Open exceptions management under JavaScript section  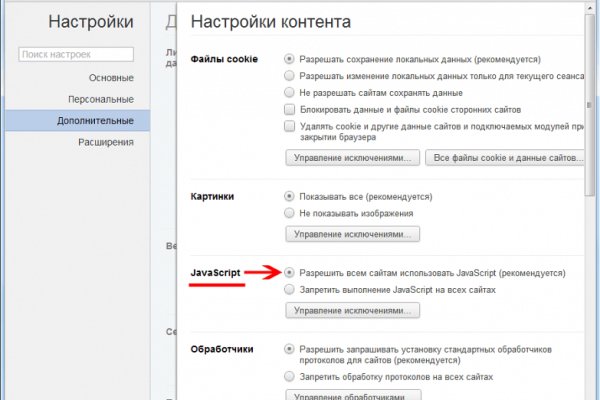pos(352,311)
